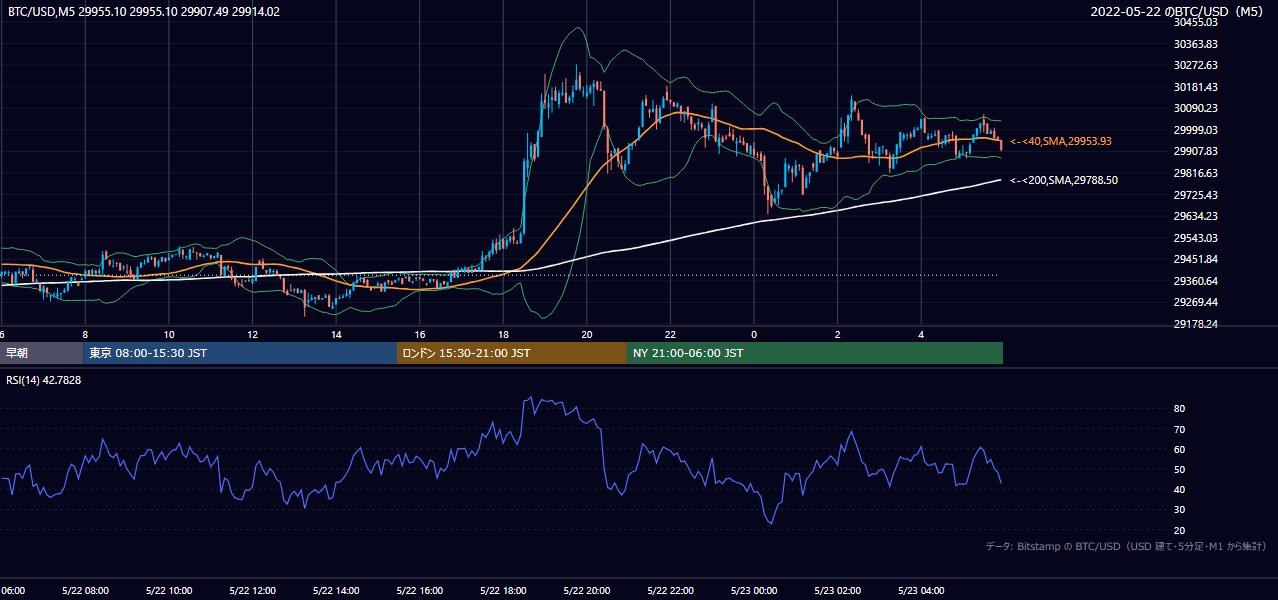Click the NY 21:00-06:00 JST session bar

(815, 353)
